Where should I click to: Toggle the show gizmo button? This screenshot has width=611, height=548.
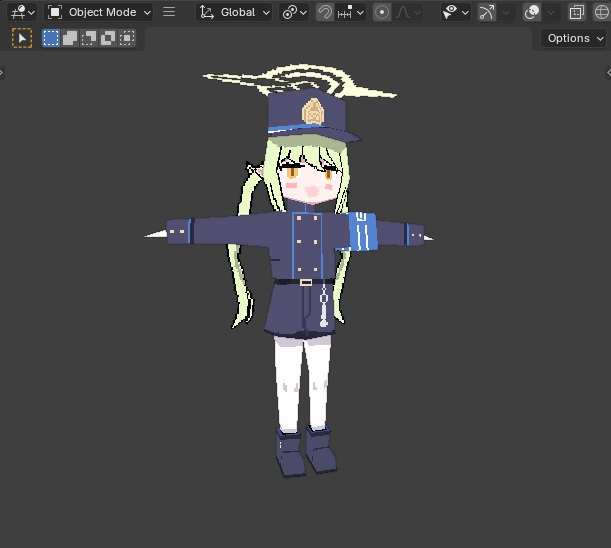click(486, 12)
